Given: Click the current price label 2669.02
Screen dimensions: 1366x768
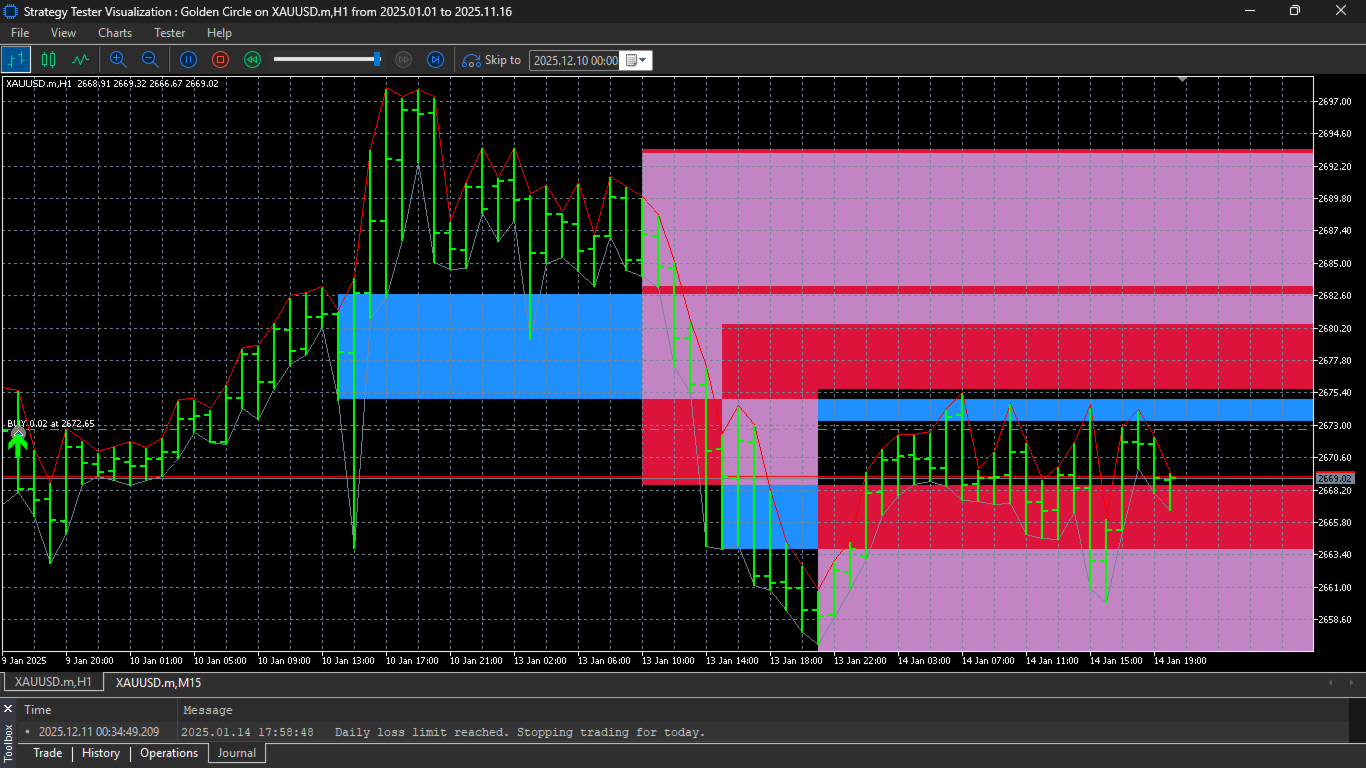Looking at the screenshot, I should (x=1336, y=479).
